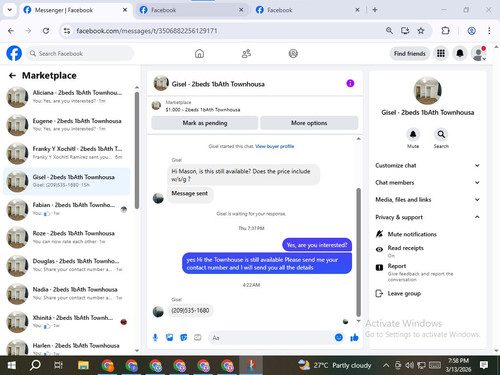Open the Menu grid icon
The width and height of the screenshot is (500, 375).
pos(441,53)
